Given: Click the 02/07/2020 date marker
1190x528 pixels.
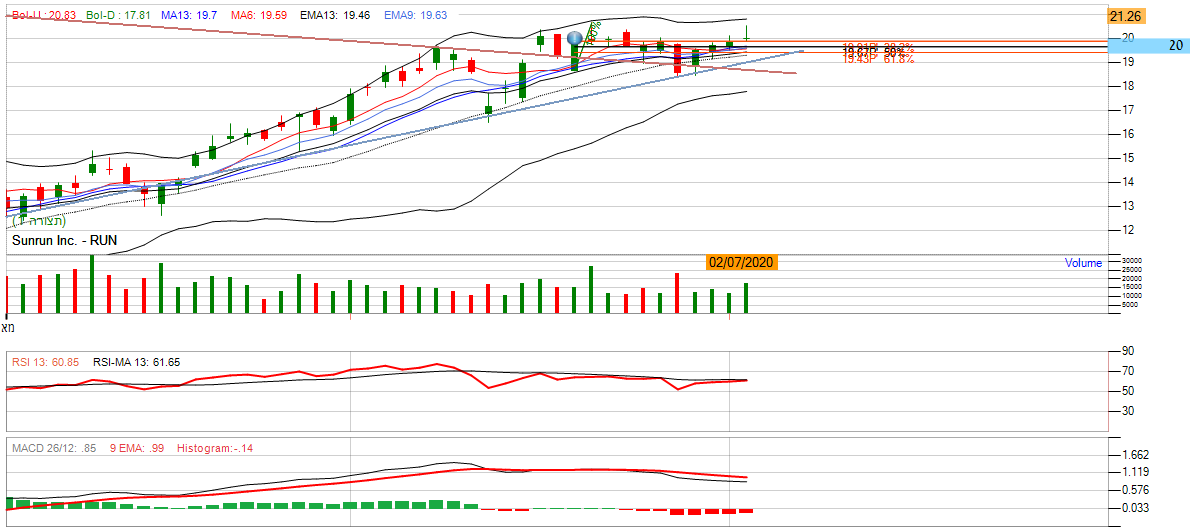Looking at the screenshot, I should 740,262.
